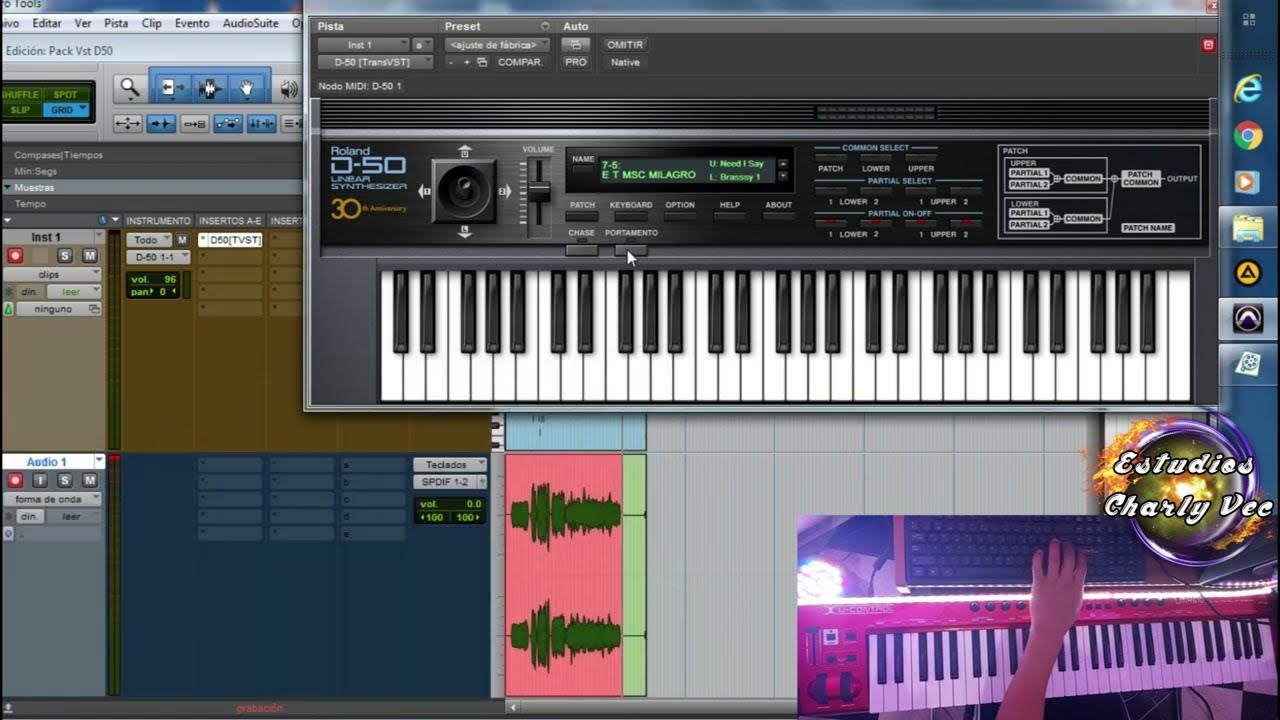1280x720 pixels.
Task: Mute the Audio 1 track
Action: pos(89,481)
